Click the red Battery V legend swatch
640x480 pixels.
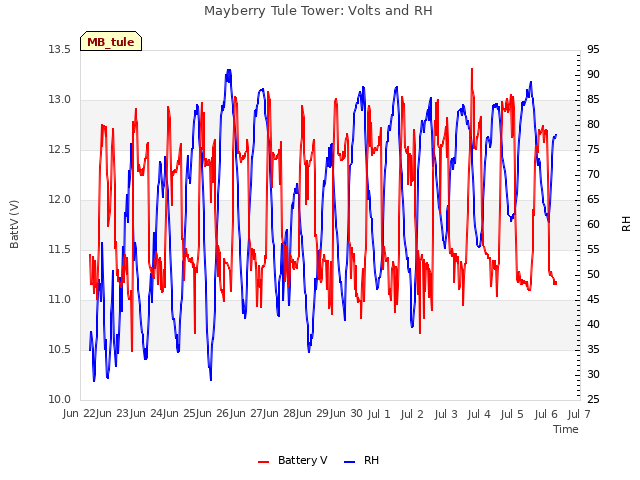[x=264, y=462]
